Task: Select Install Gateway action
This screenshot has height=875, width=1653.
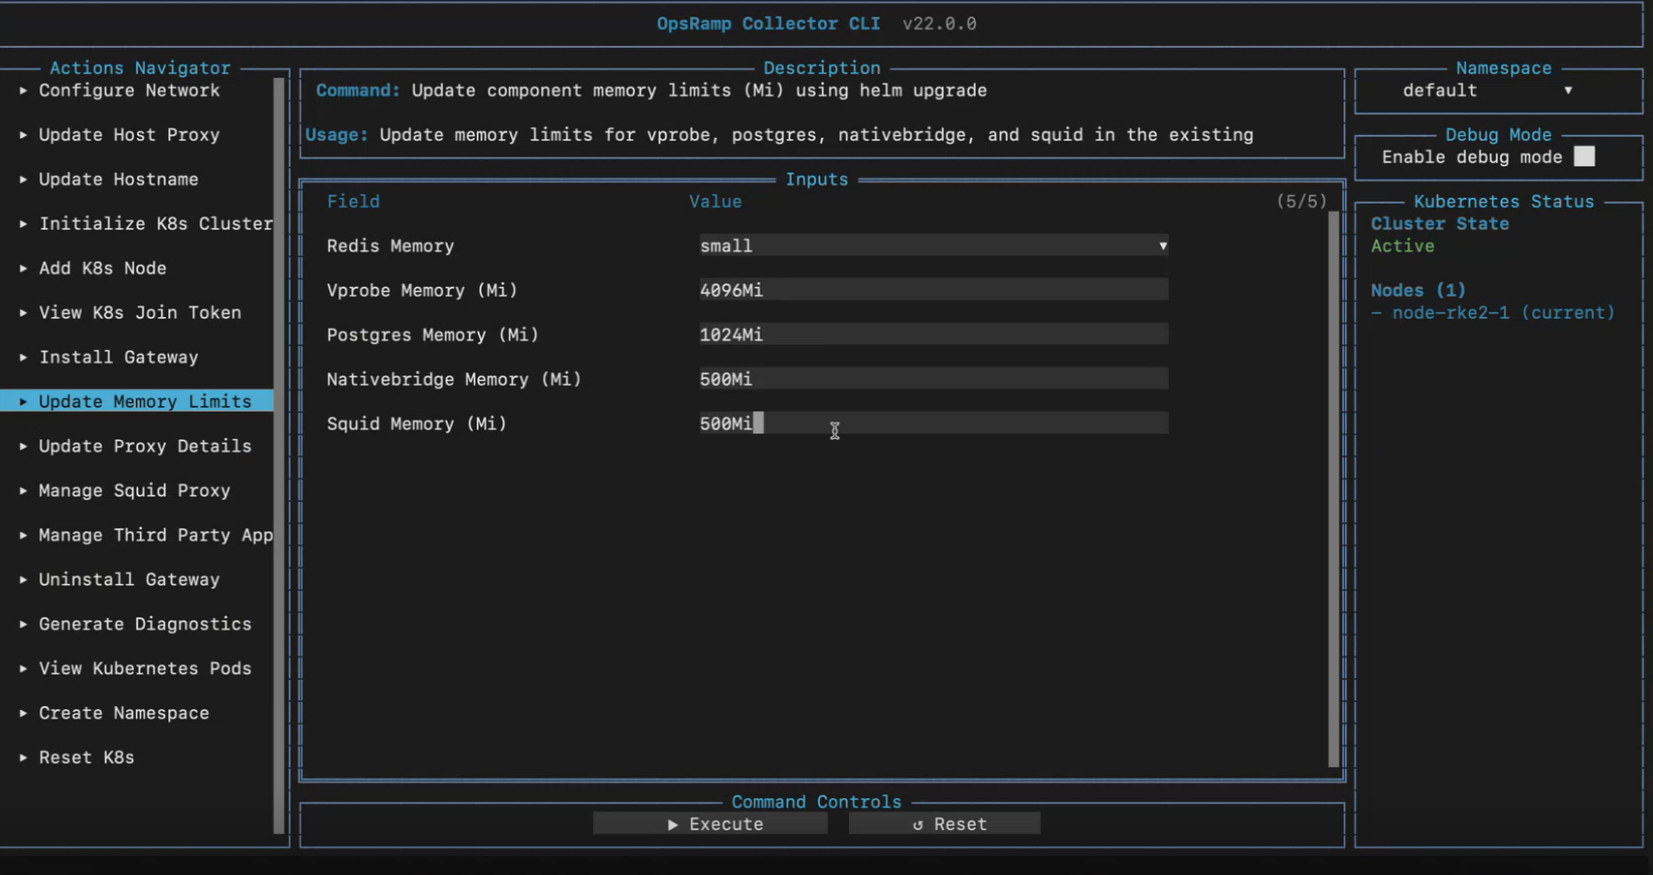Action: (119, 357)
